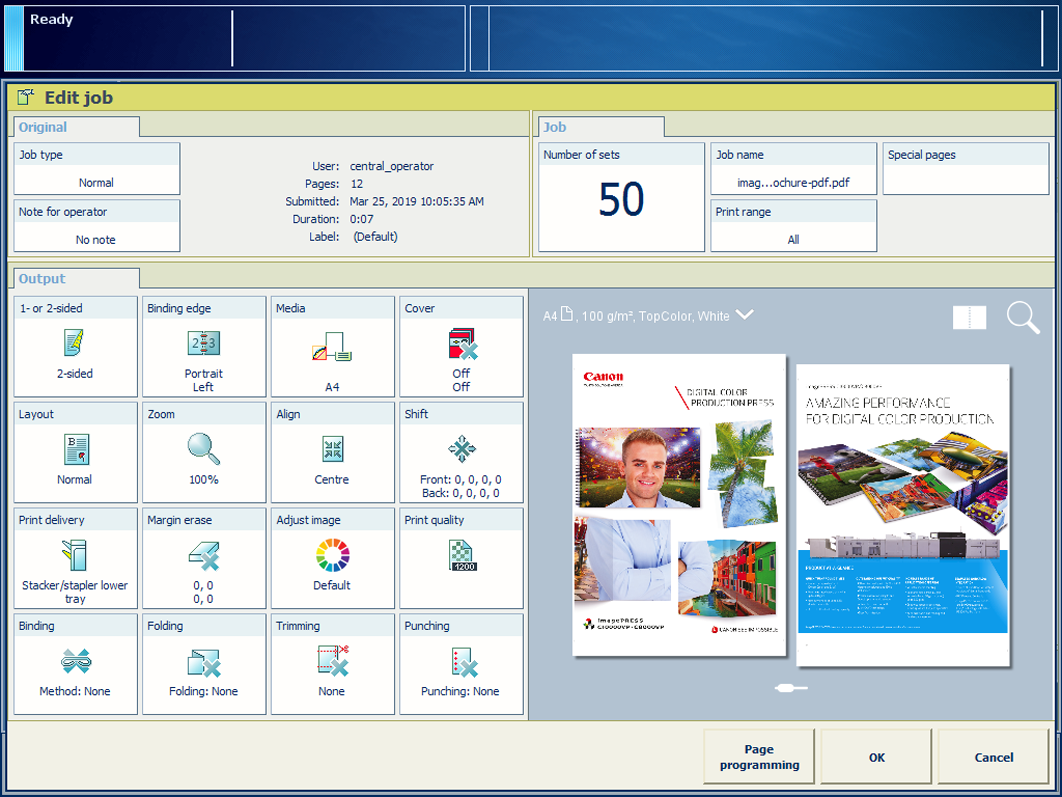
Task: Switch to the Output tab
Action: [42, 279]
